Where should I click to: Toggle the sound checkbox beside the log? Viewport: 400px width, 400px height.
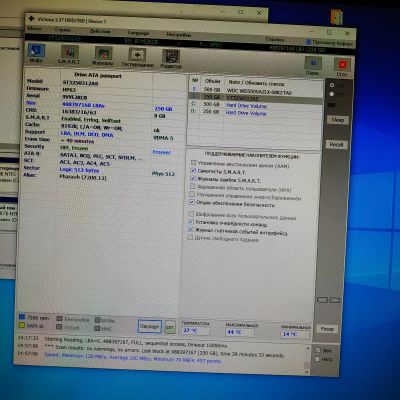[318, 350]
